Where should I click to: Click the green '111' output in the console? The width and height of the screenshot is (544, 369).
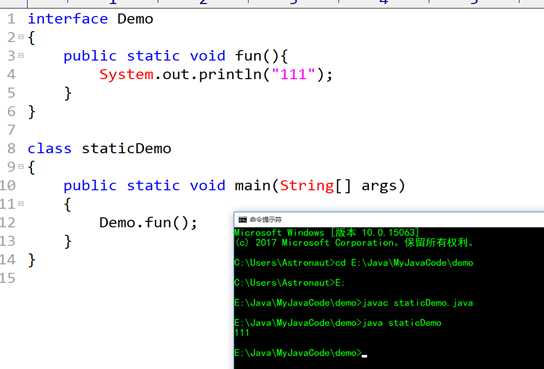242,333
